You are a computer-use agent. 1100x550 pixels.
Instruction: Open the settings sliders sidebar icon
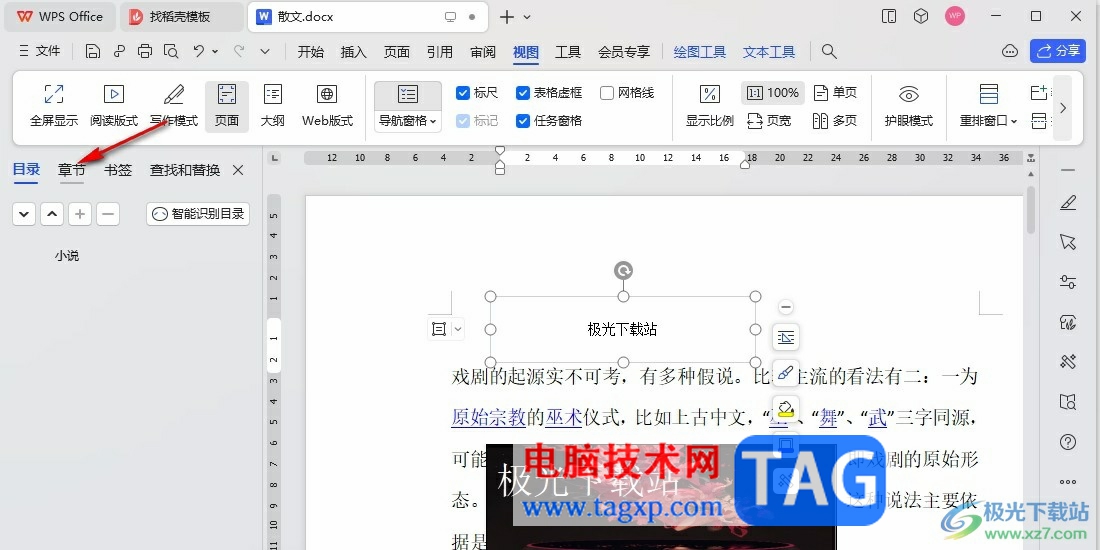click(1068, 282)
